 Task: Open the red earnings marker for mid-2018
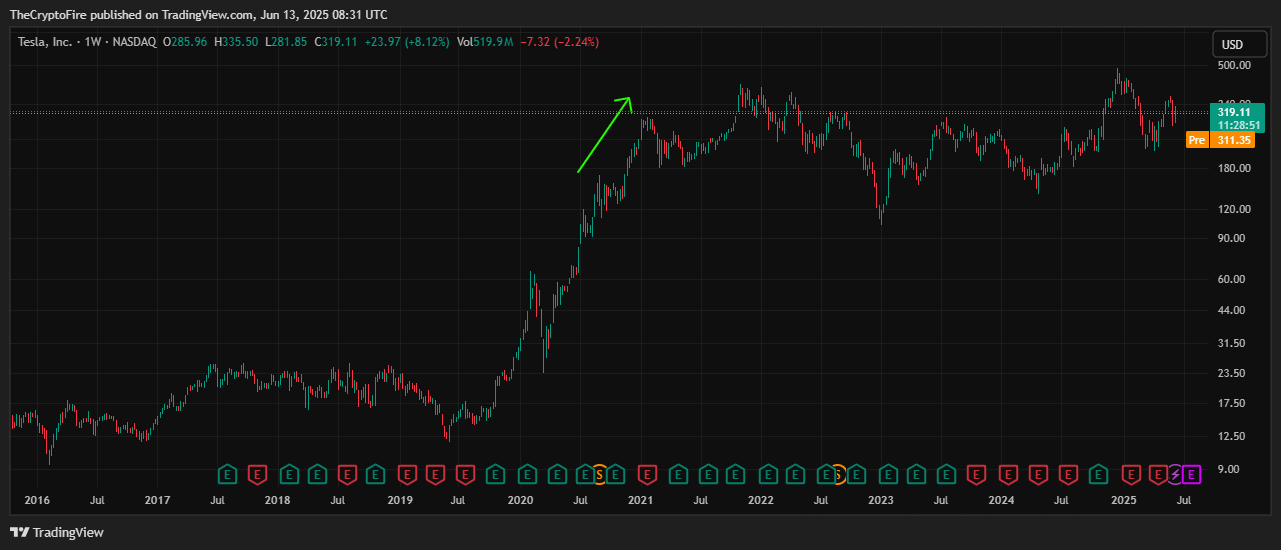click(x=347, y=474)
